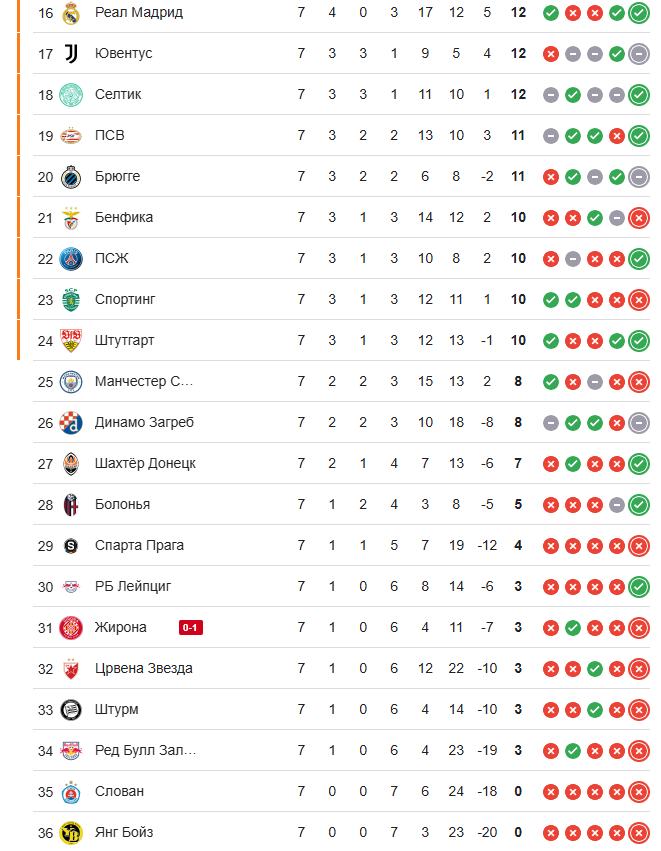Open the Црвена Звезда team link
Screen dimensions: 661x851
(143, 669)
